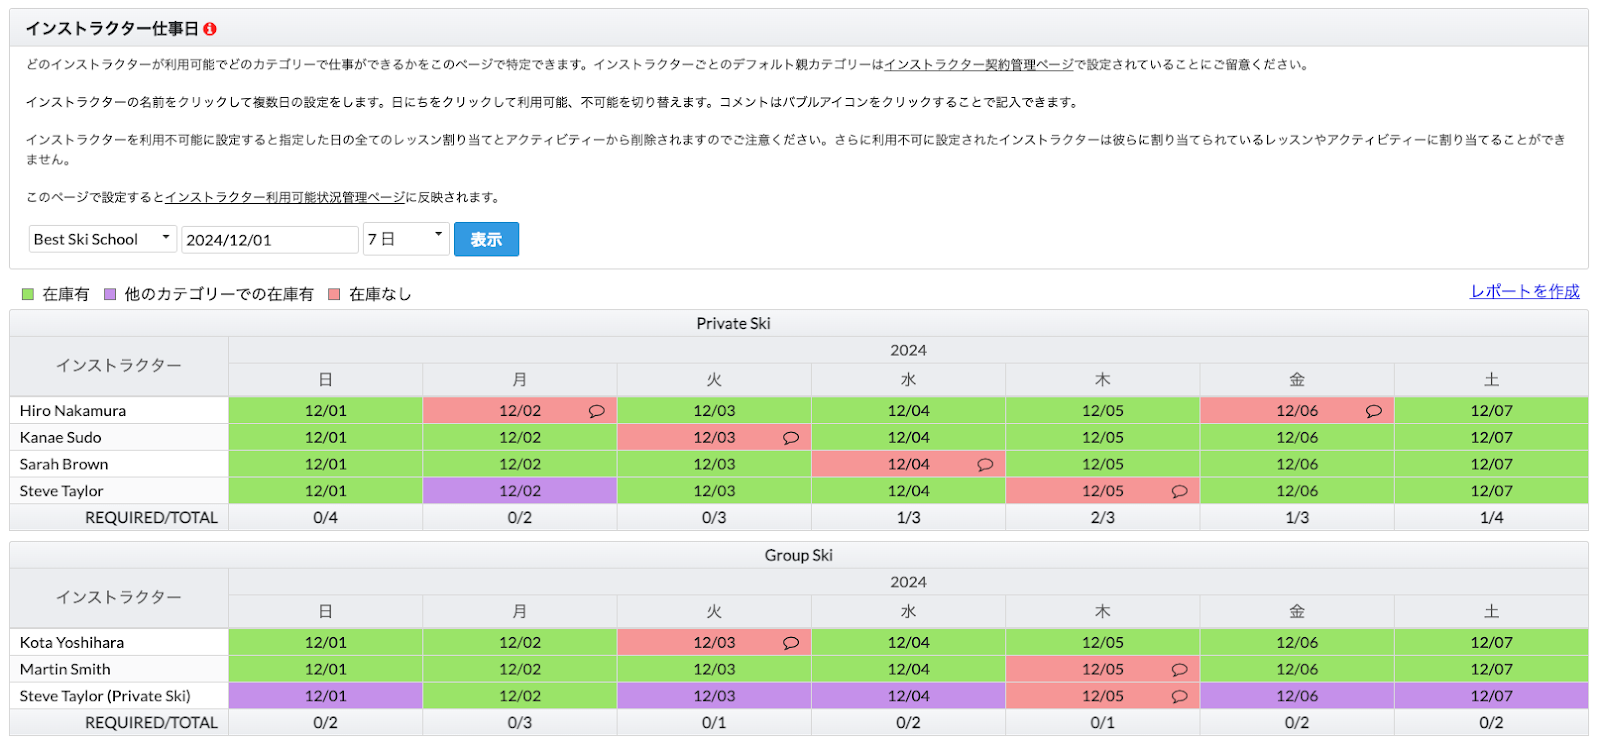Open Private Ski comment bubble for Steve Taylor 12/05
This screenshot has height=745, width=1600.
point(1179,492)
